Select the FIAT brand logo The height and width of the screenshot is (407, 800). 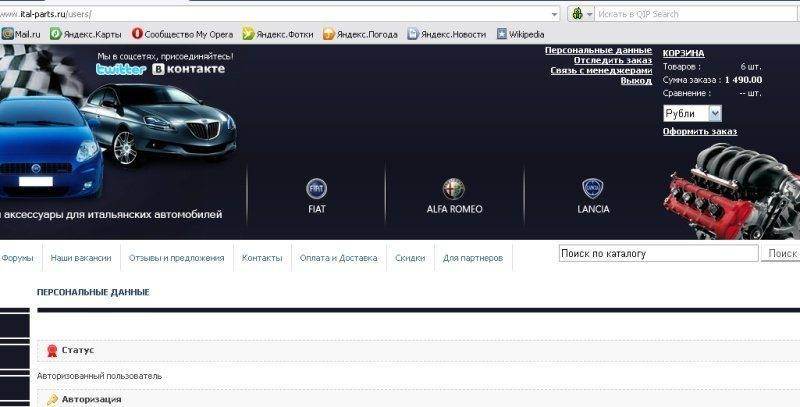click(316, 189)
